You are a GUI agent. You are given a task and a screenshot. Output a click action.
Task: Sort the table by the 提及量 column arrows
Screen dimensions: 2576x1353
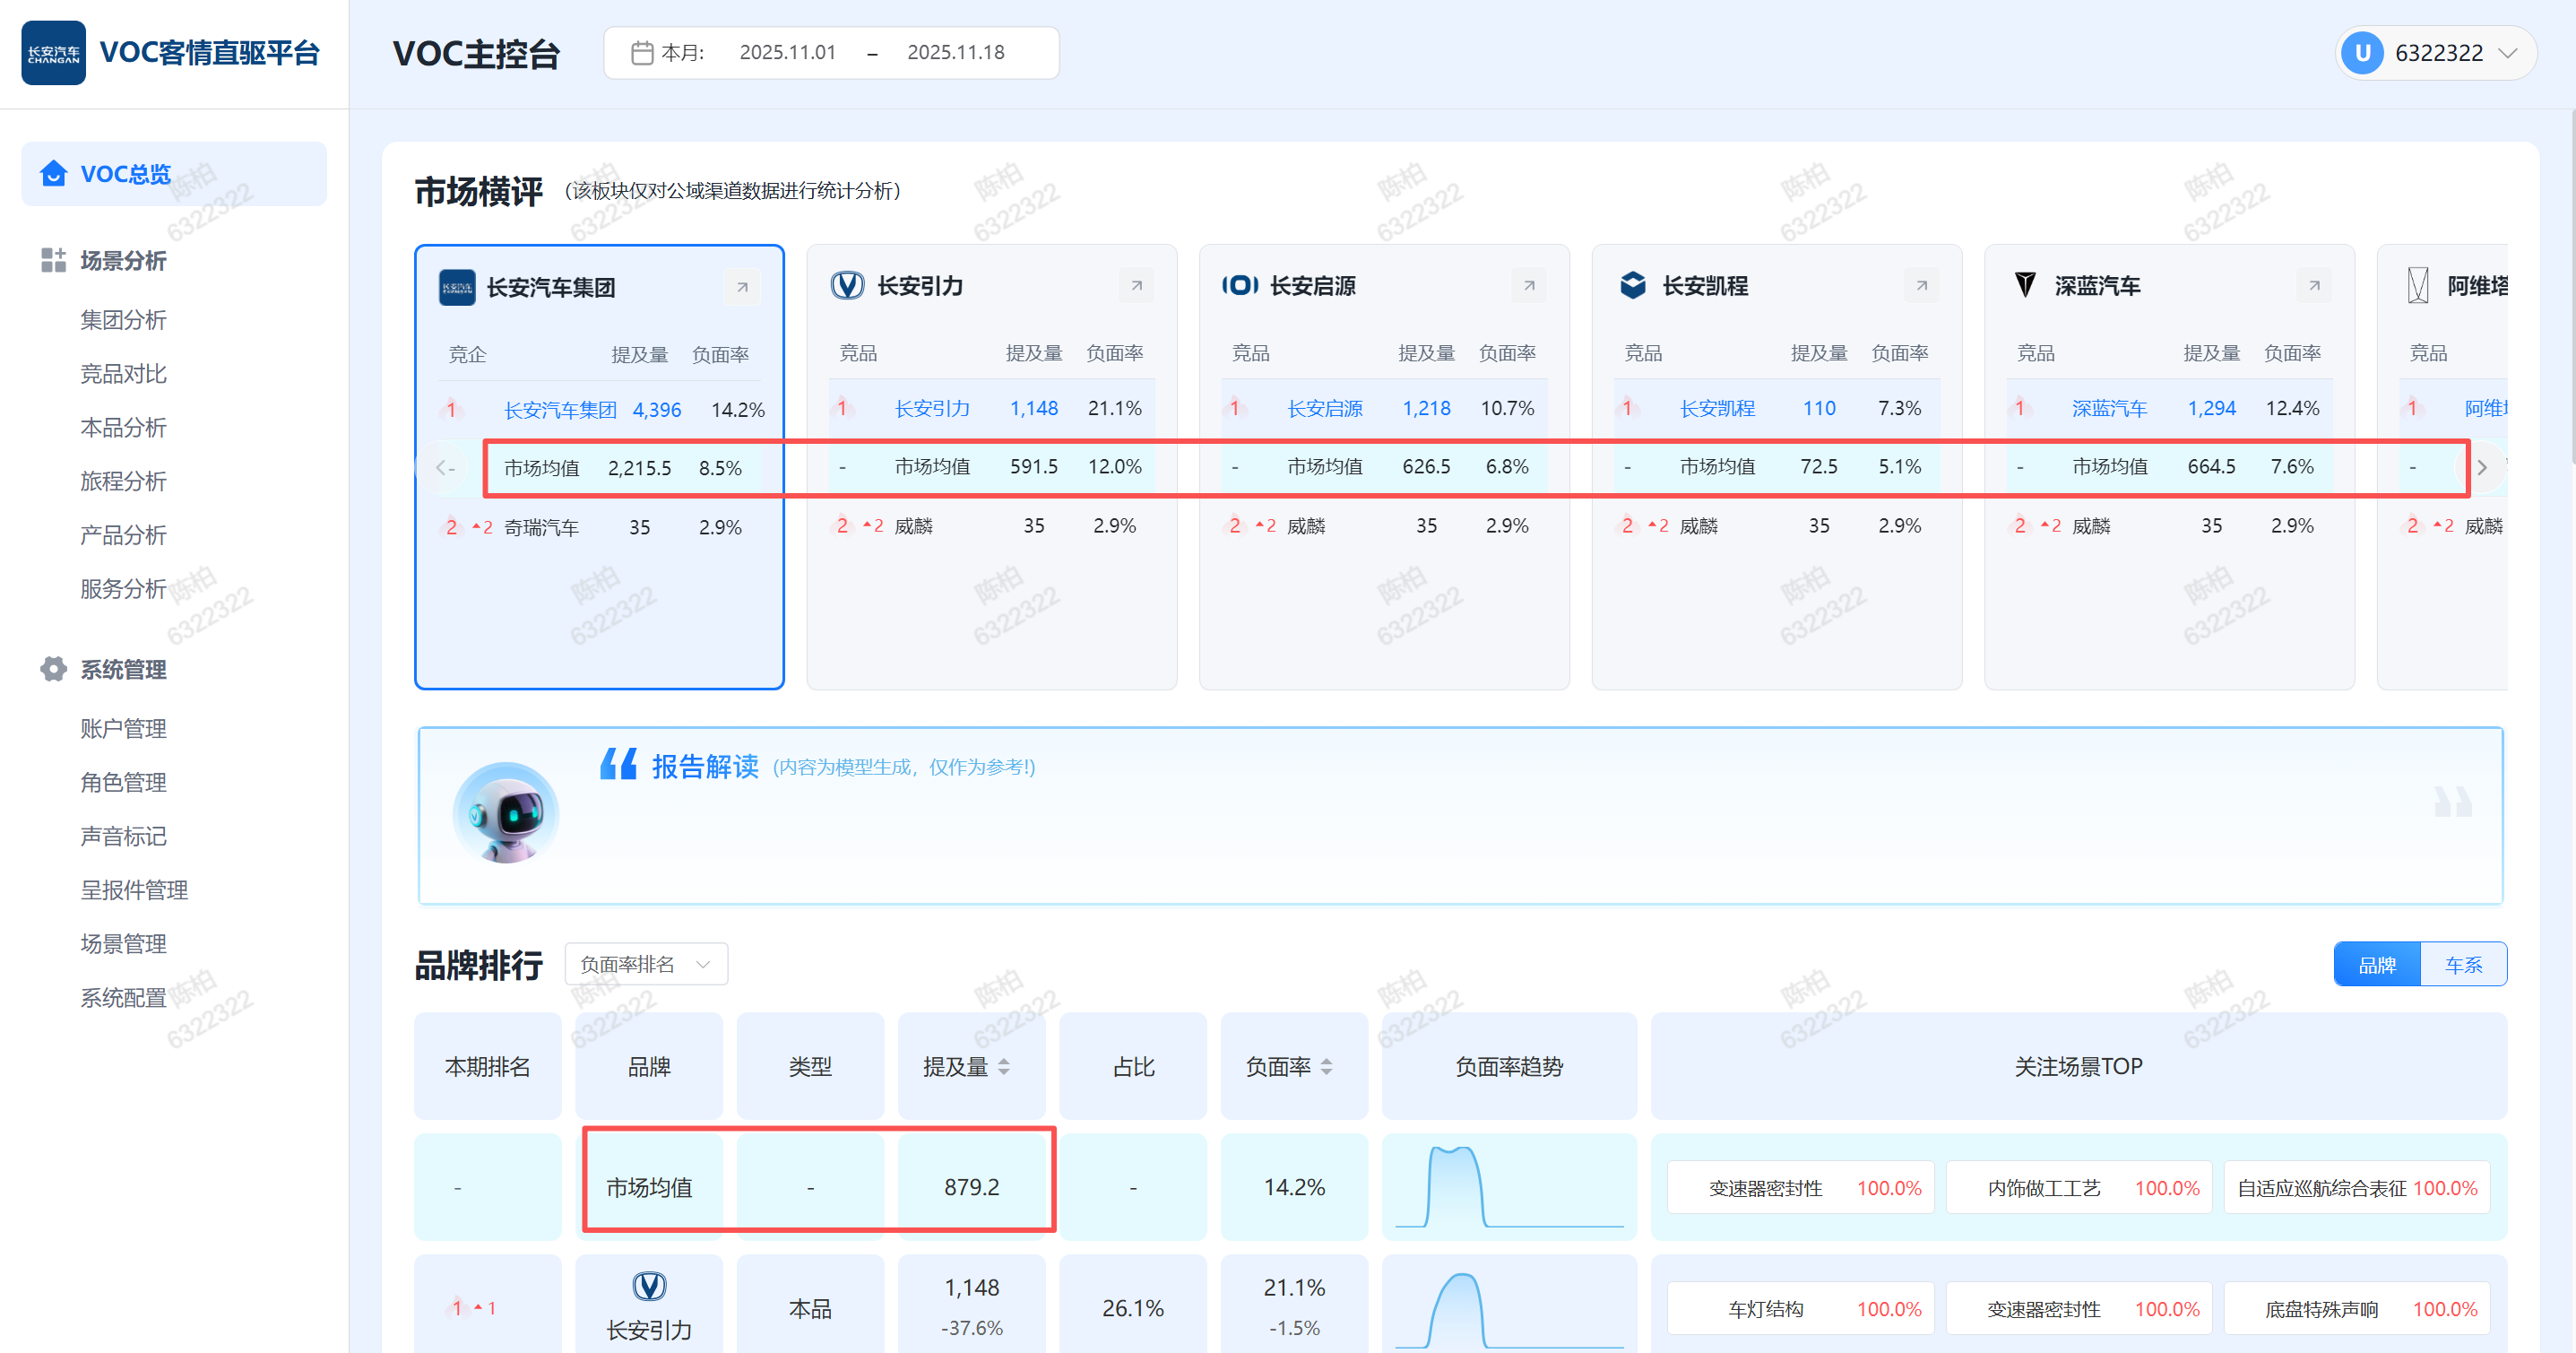pyautogui.click(x=1004, y=1067)
